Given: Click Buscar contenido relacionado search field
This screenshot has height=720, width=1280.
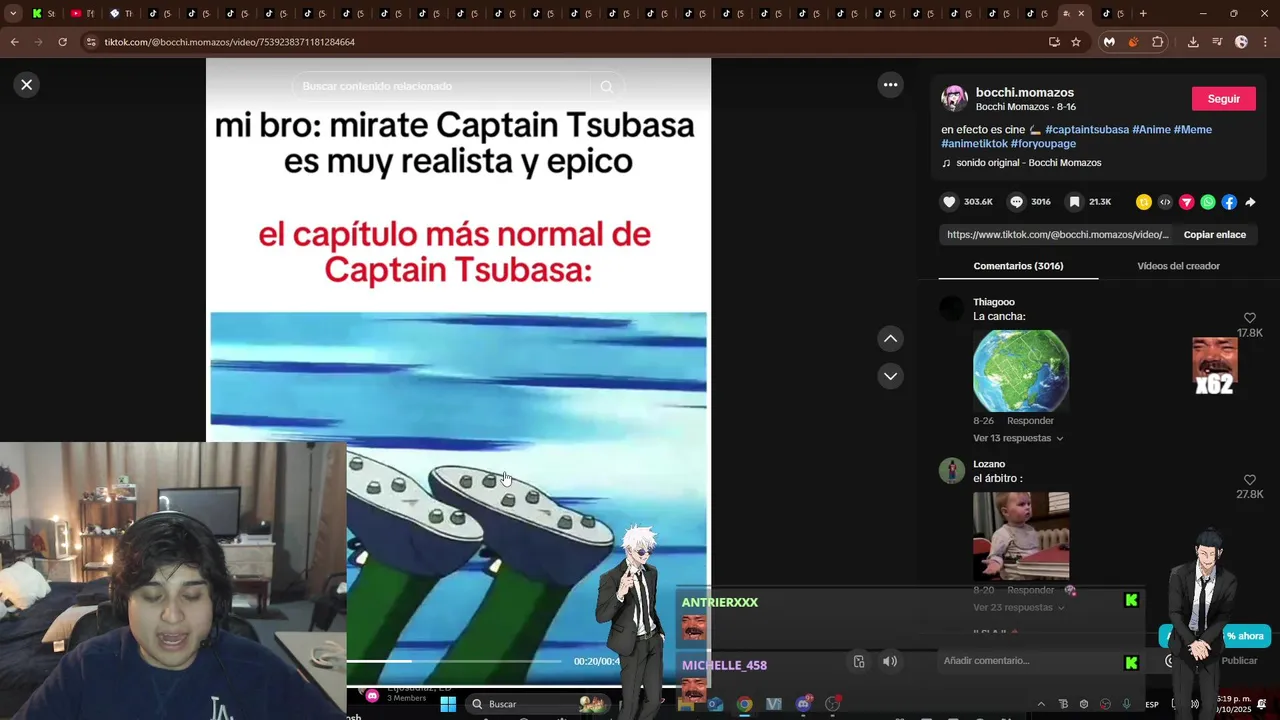Looking at the screenshot, I should (440, 87).
